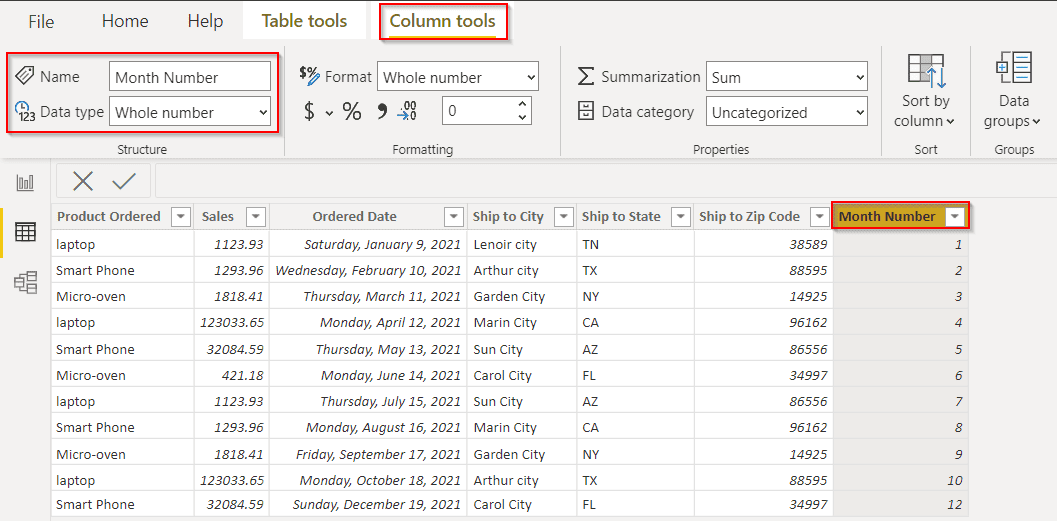Commit the formula with the checkmark icon

click(x=125, y=181)
